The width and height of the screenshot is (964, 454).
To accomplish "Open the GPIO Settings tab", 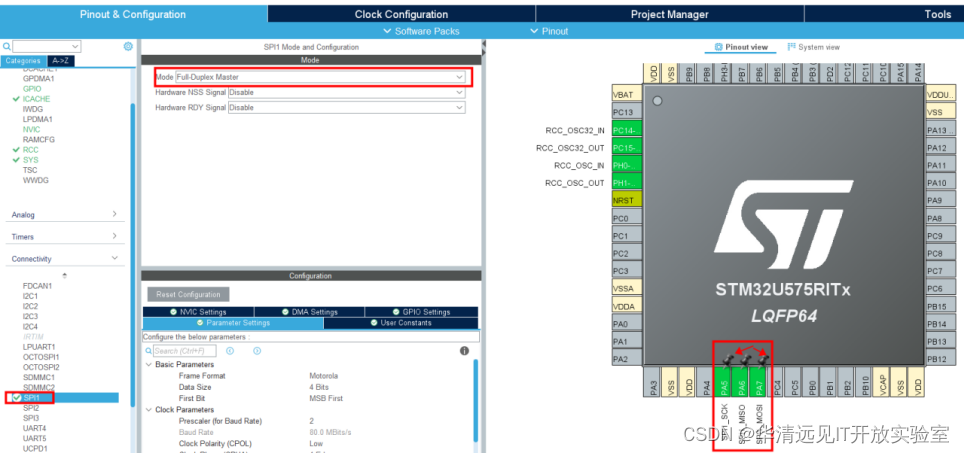I will [x=421, y=312].
